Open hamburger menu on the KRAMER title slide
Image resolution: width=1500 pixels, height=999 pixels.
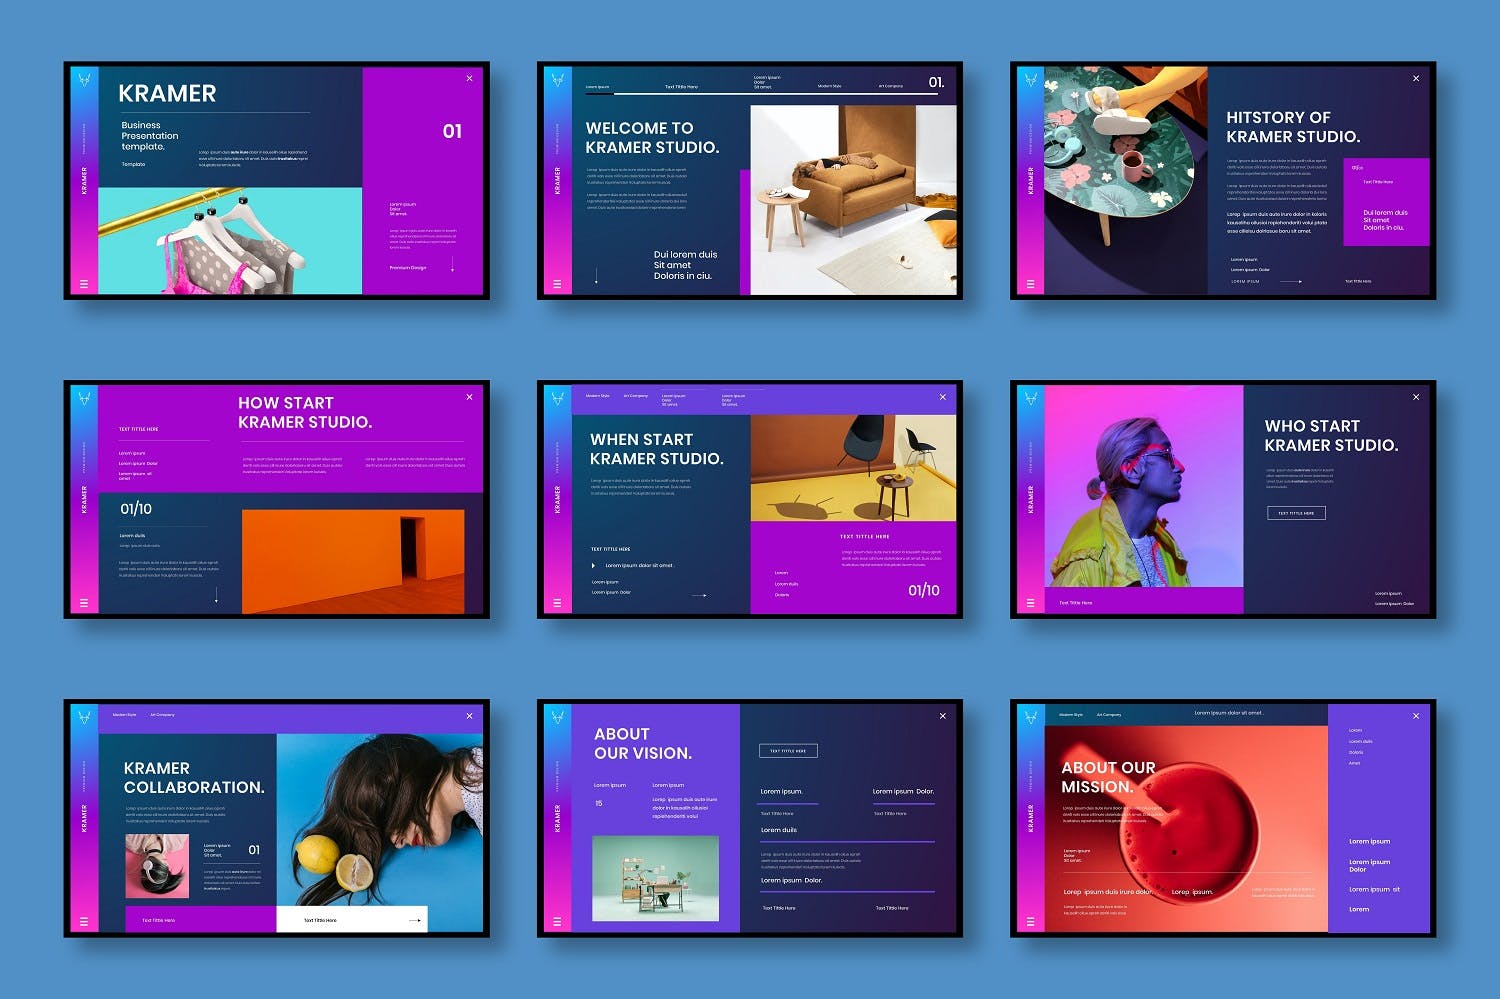84,284
